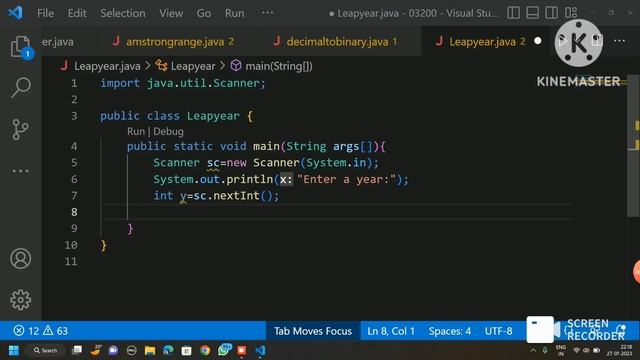Click Leapyear.java in the breadcrumb

(107, 66)
